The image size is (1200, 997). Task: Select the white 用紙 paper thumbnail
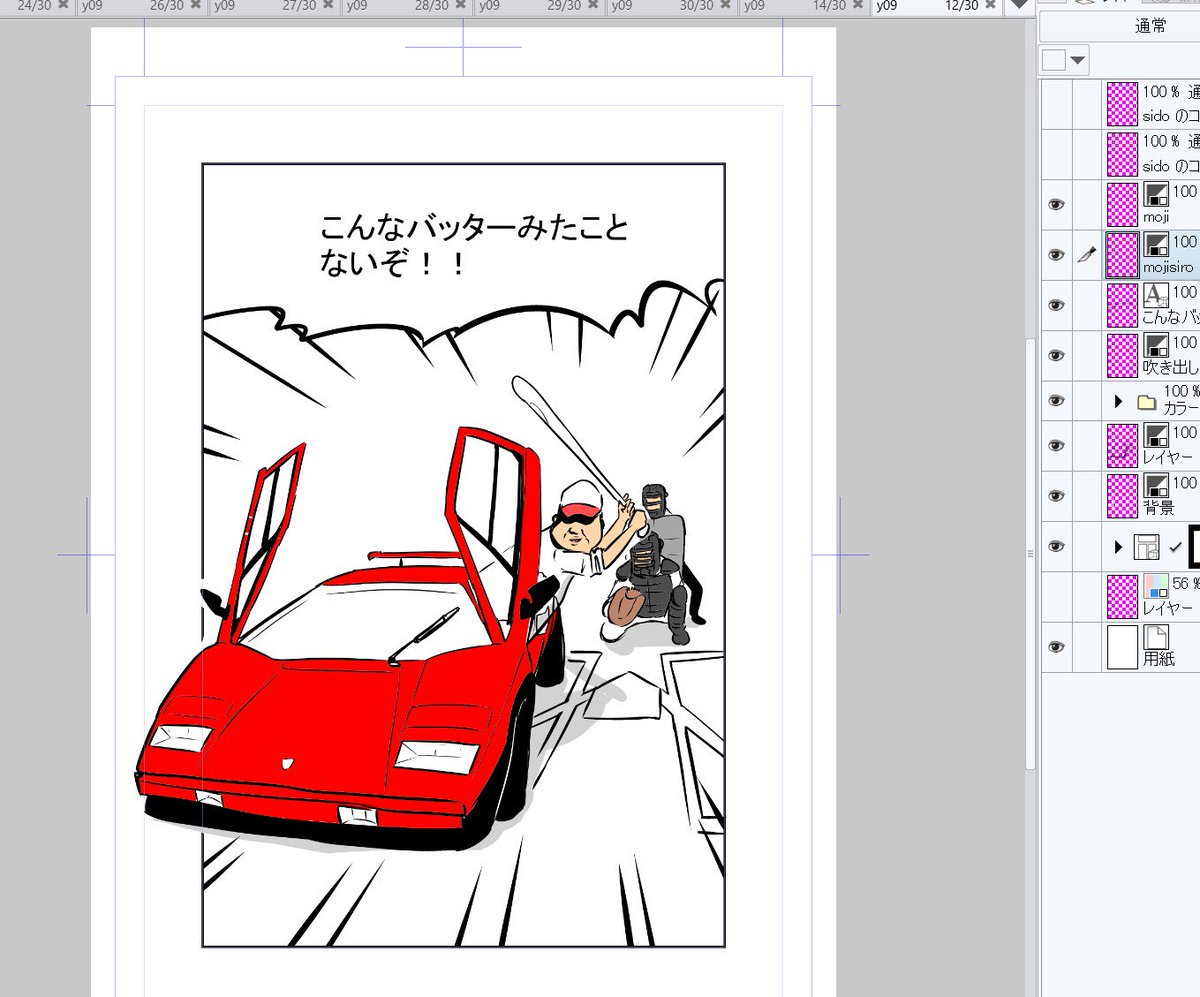(1123, 647)
